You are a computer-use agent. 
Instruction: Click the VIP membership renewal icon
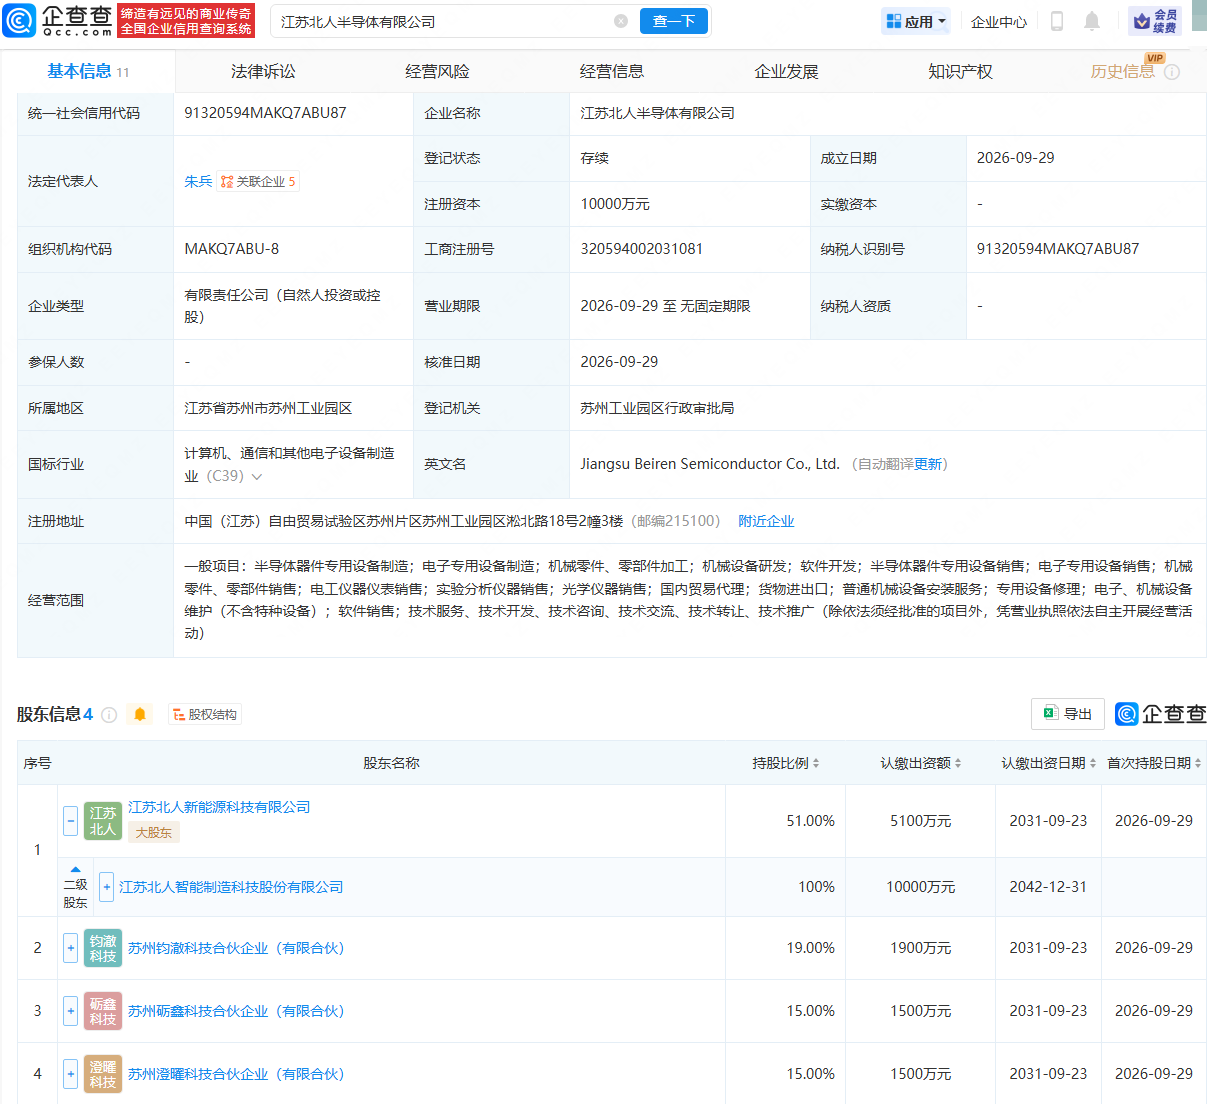(x=1155, y=21)
